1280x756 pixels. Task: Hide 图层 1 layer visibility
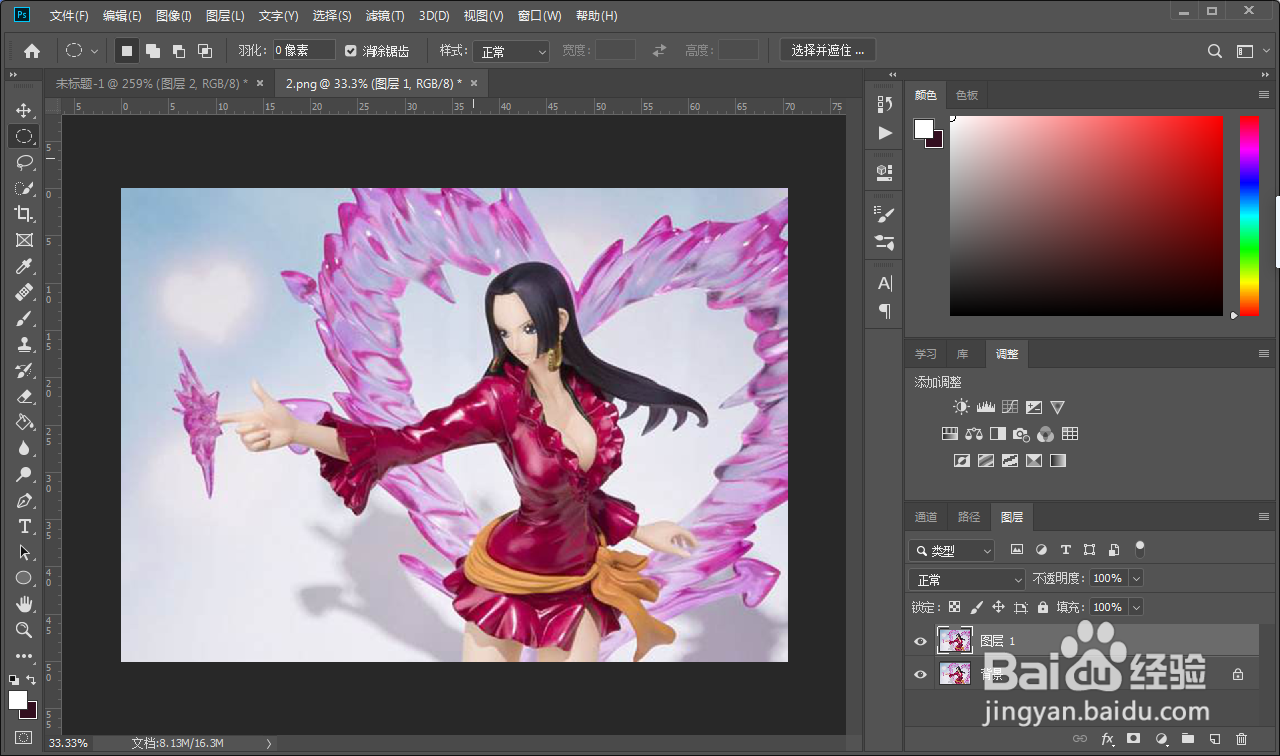(921, 641)
